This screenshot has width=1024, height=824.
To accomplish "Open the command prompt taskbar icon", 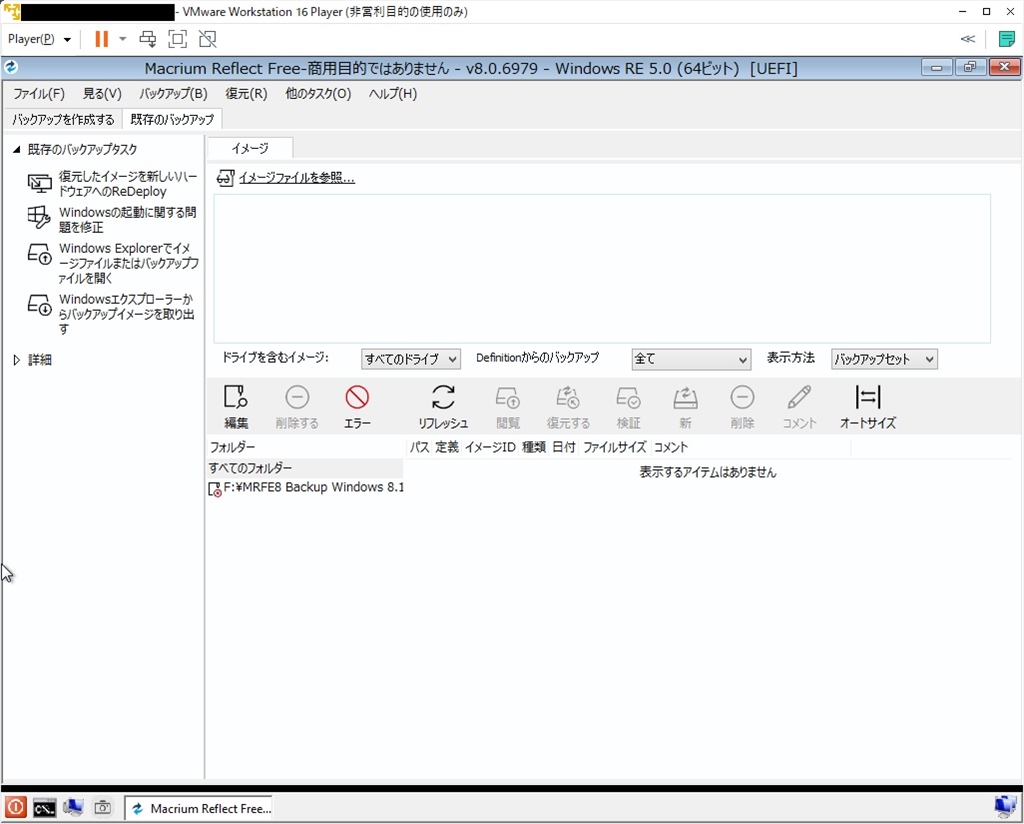I will tap(44, 808).
